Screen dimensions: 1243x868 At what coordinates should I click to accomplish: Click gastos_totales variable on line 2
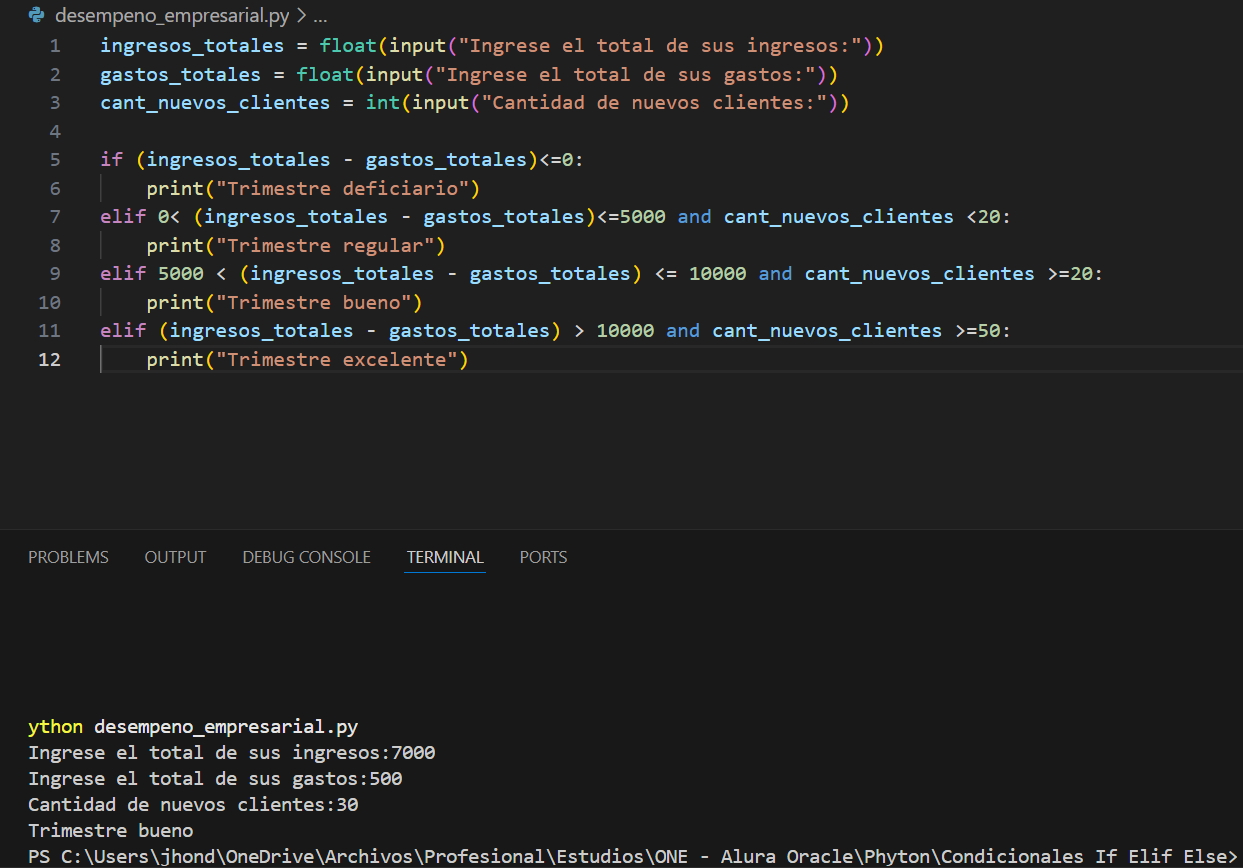[180, 75]
